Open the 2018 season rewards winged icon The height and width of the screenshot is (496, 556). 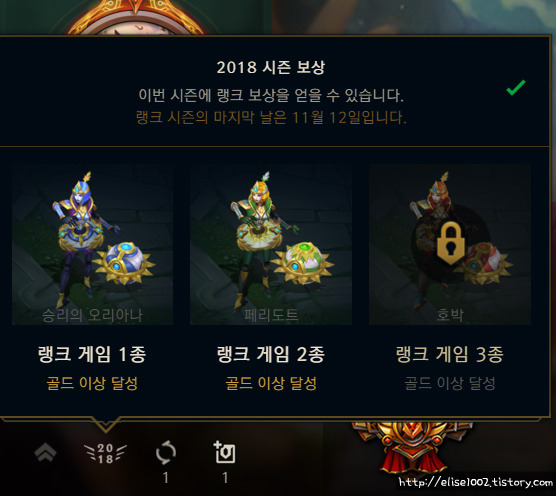(x=105, y=453)
